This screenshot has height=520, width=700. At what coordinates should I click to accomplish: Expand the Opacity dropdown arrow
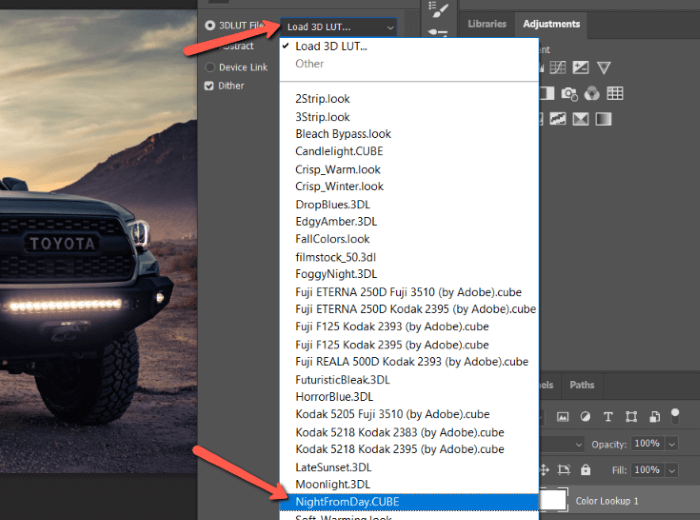tap(672, 443)
